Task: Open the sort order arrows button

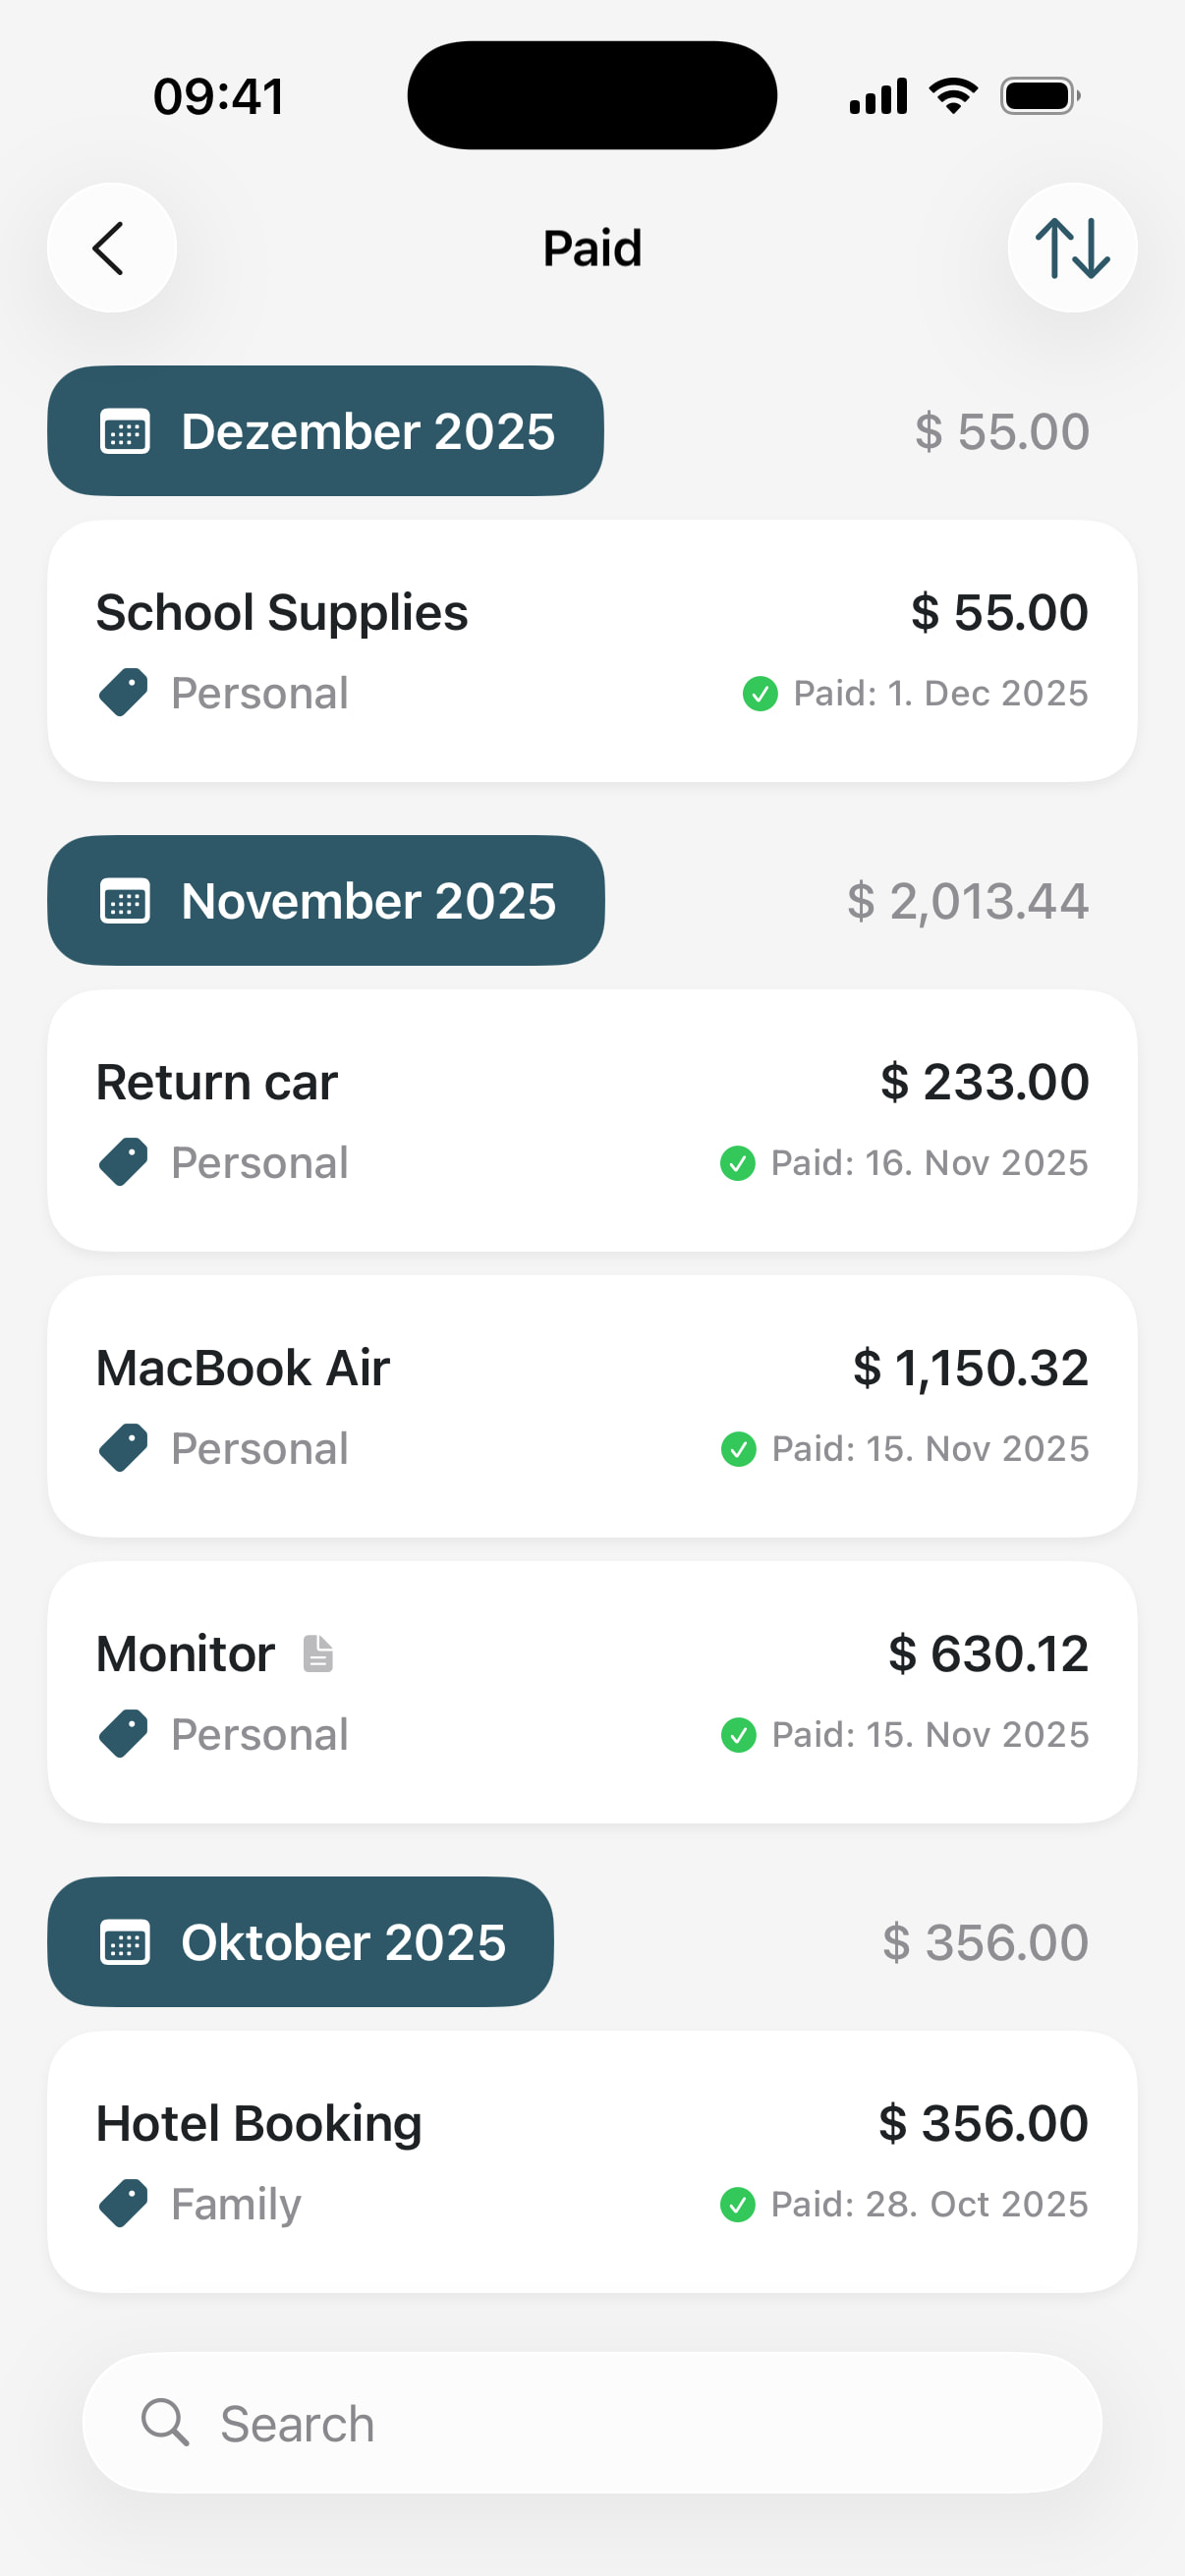Action: 1072,248
